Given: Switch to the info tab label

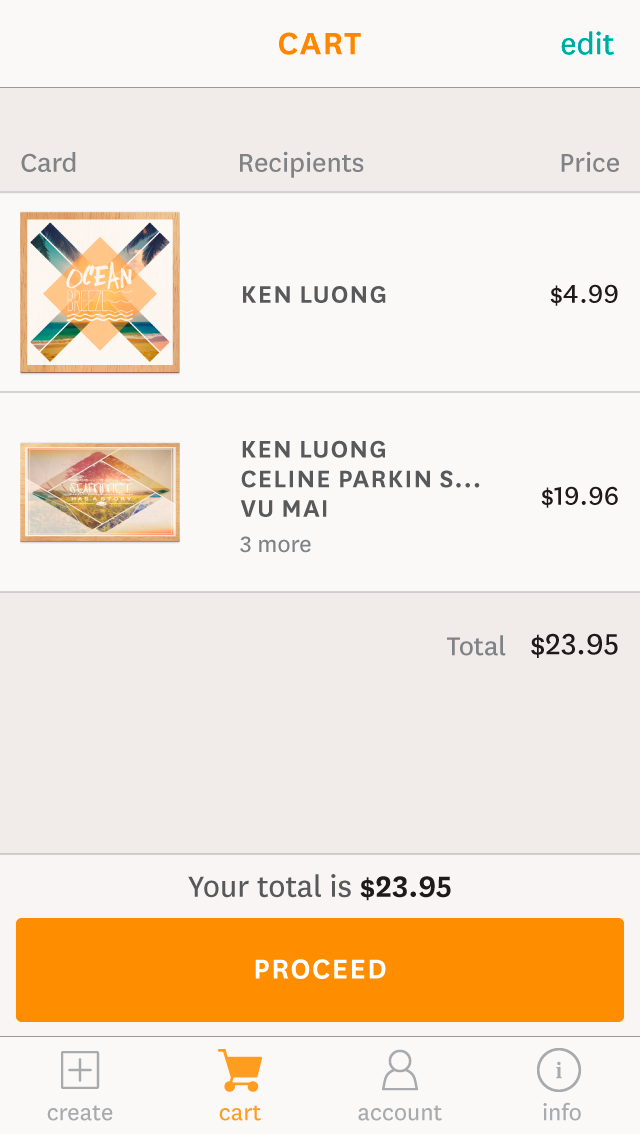Looking at the screenshot, I should (x=561, y=1113).
